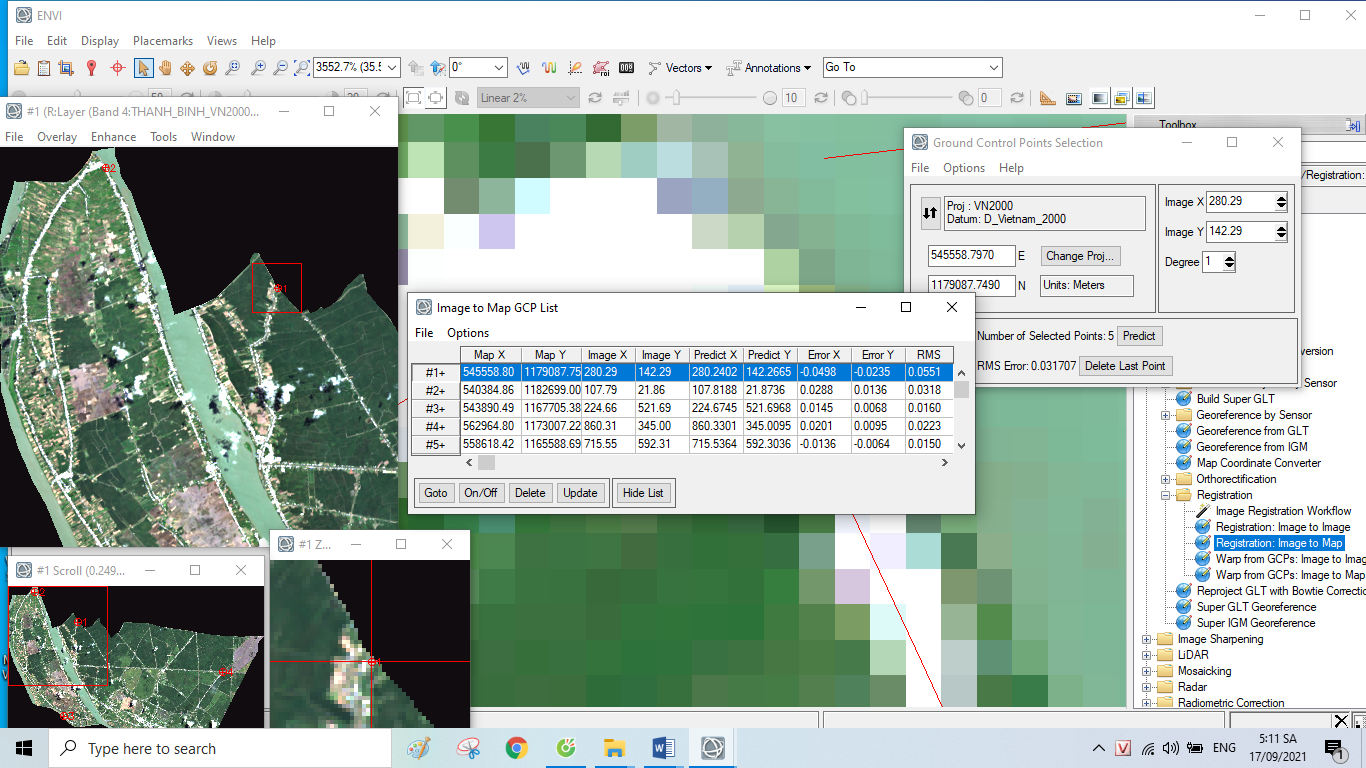Choose the Pan hand tool
Screen dimensions: 1366x768
[x=164, y=68]
